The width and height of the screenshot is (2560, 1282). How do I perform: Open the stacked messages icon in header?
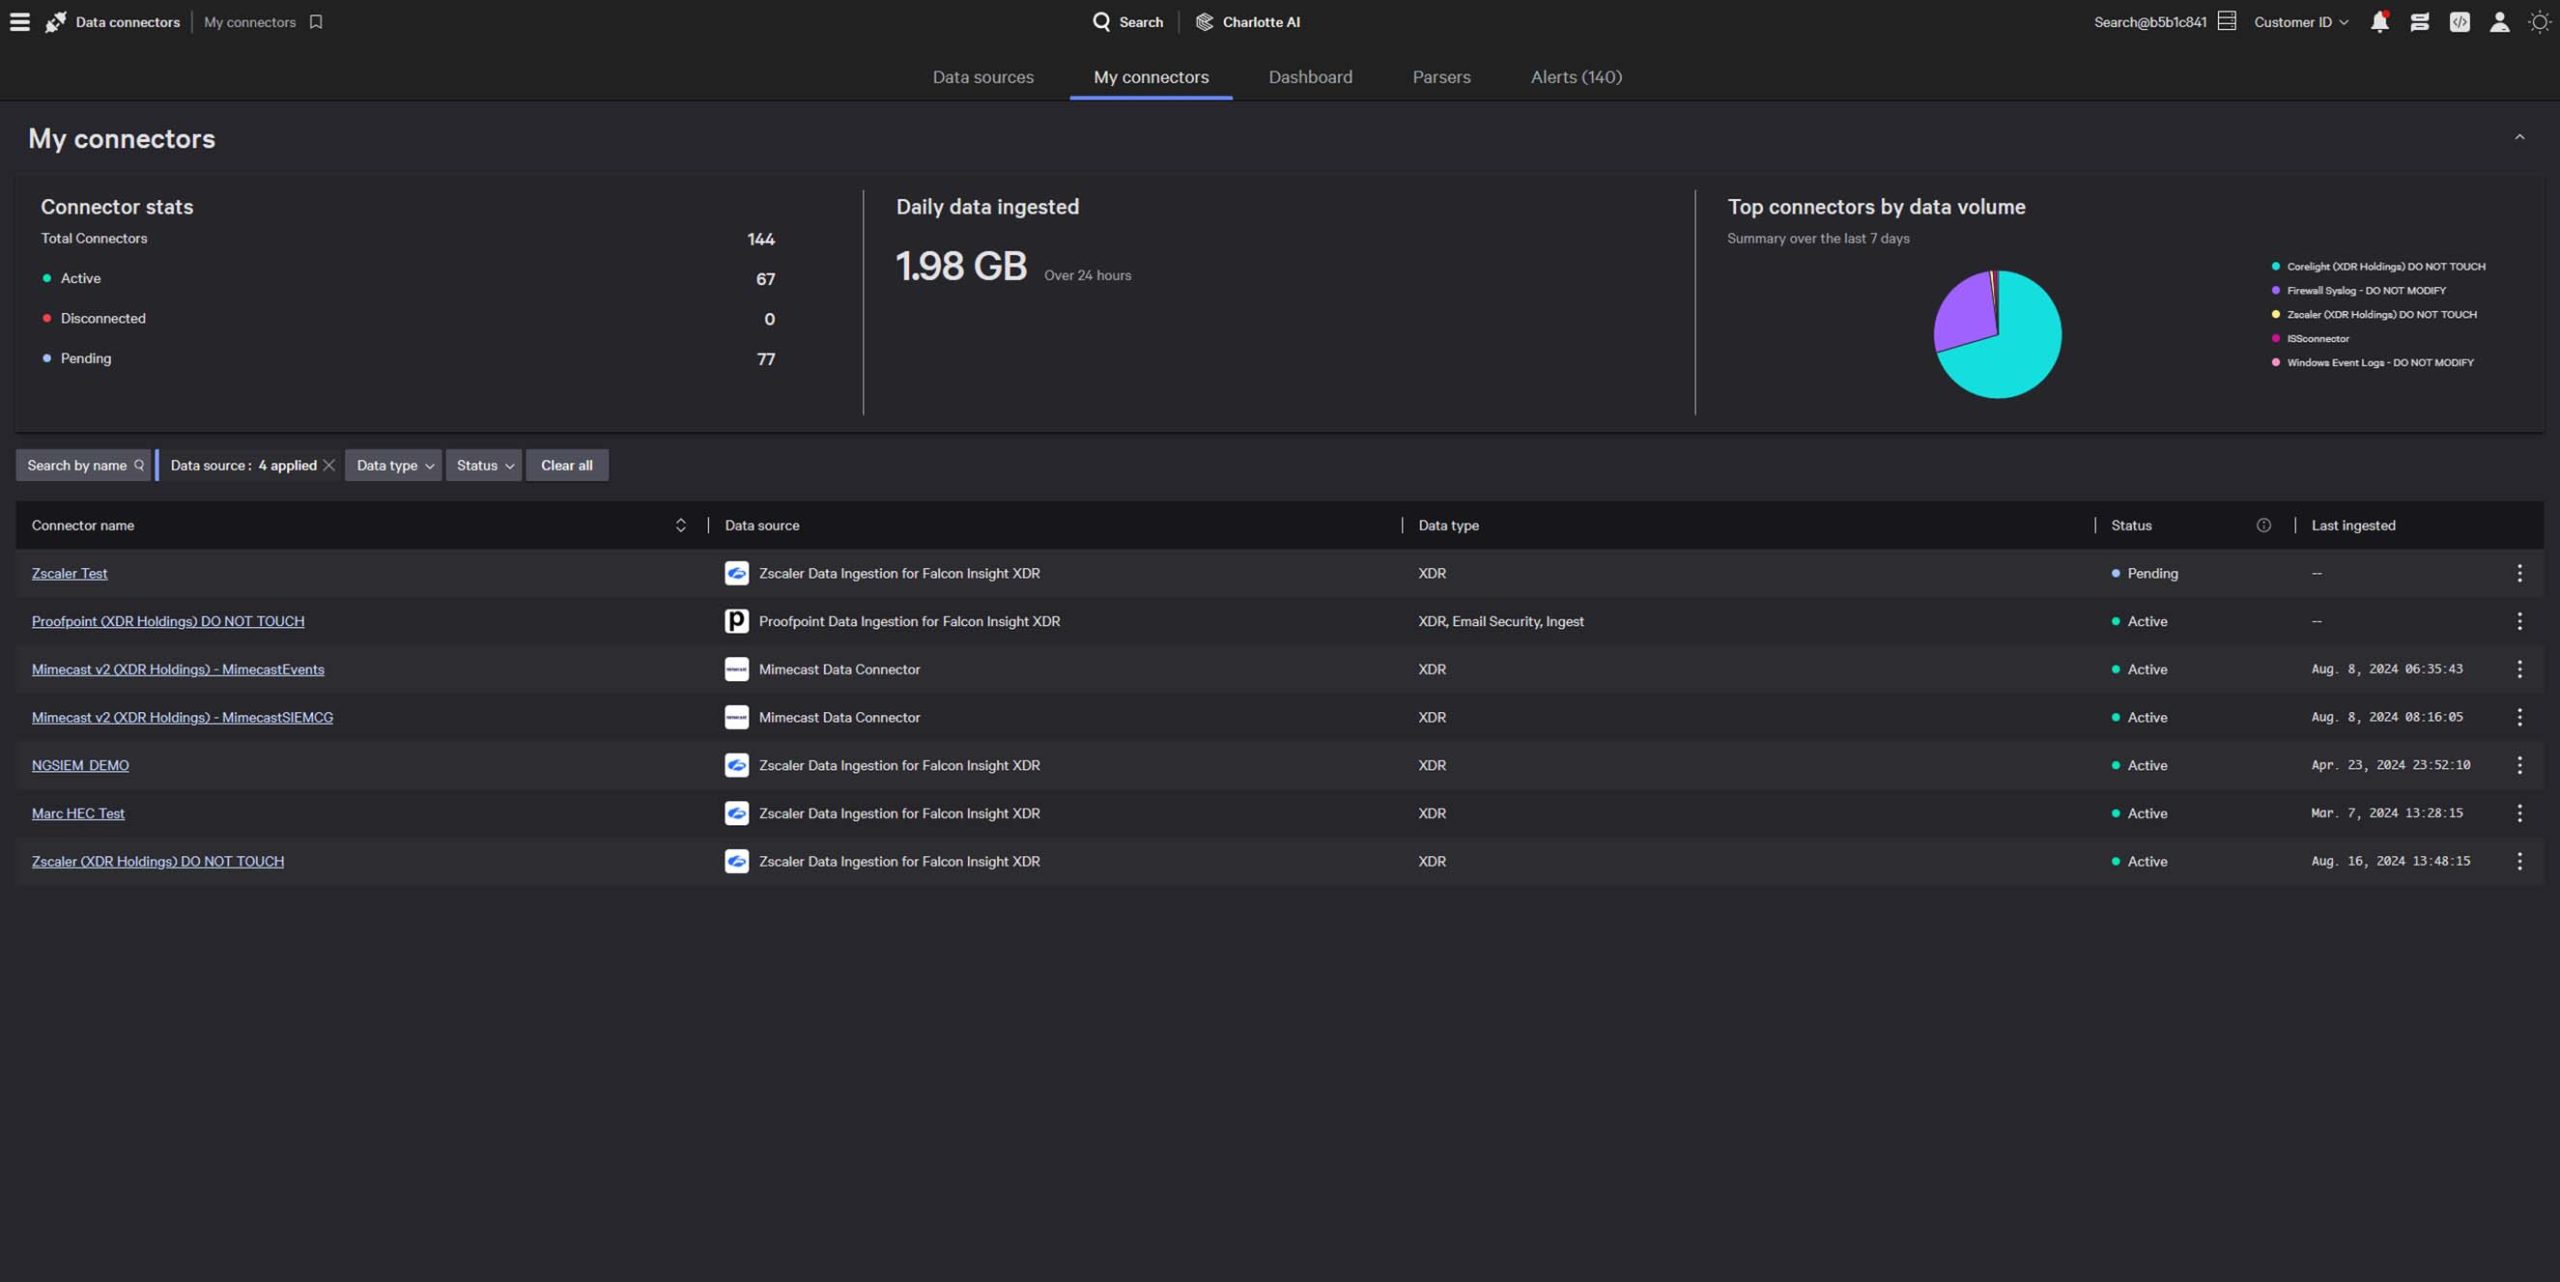pyautogui.click(x=2420, y=22)
